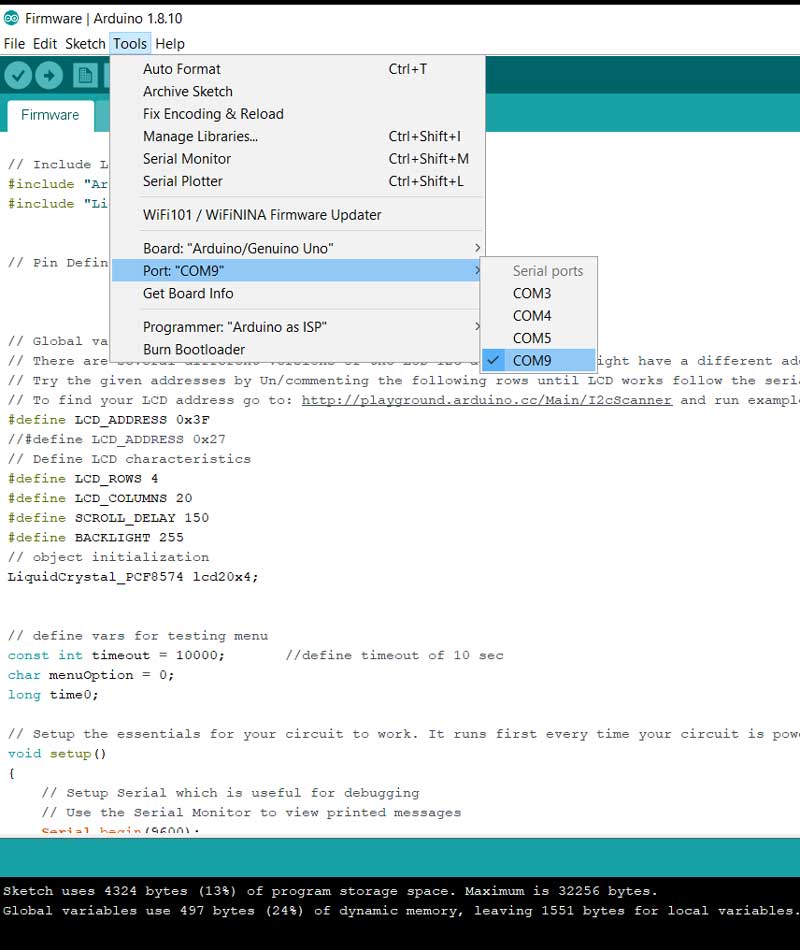Click the 'void setup()' line
The height and width of the screenshot is (950, 800).
pos(57,754)
